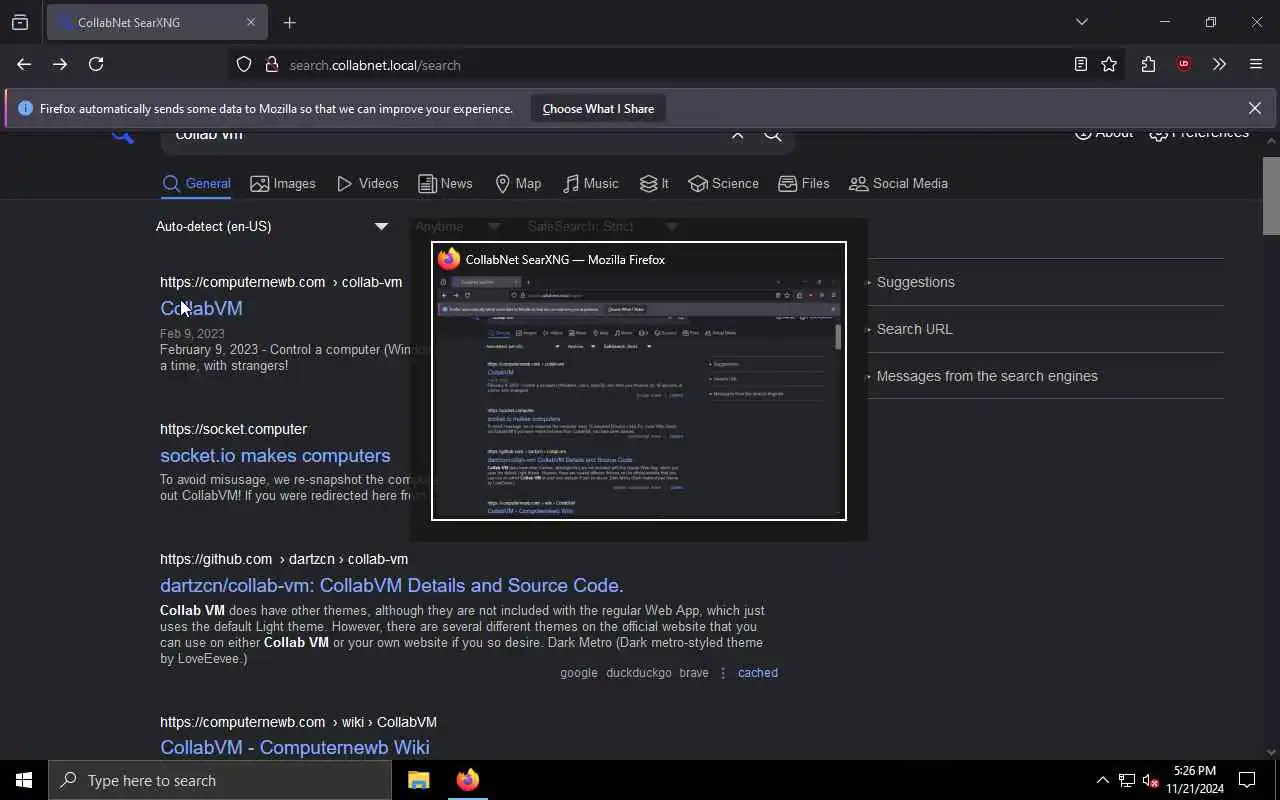Bookmark this page with star icon
The image size is (1280, 800).
[x=1109, y=64]
